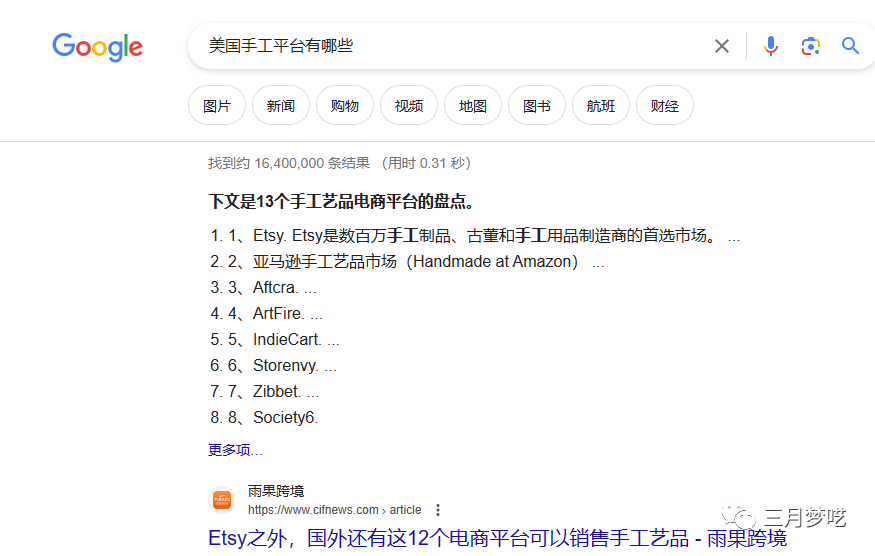Click the Etsy list item text

coord(475,236)
